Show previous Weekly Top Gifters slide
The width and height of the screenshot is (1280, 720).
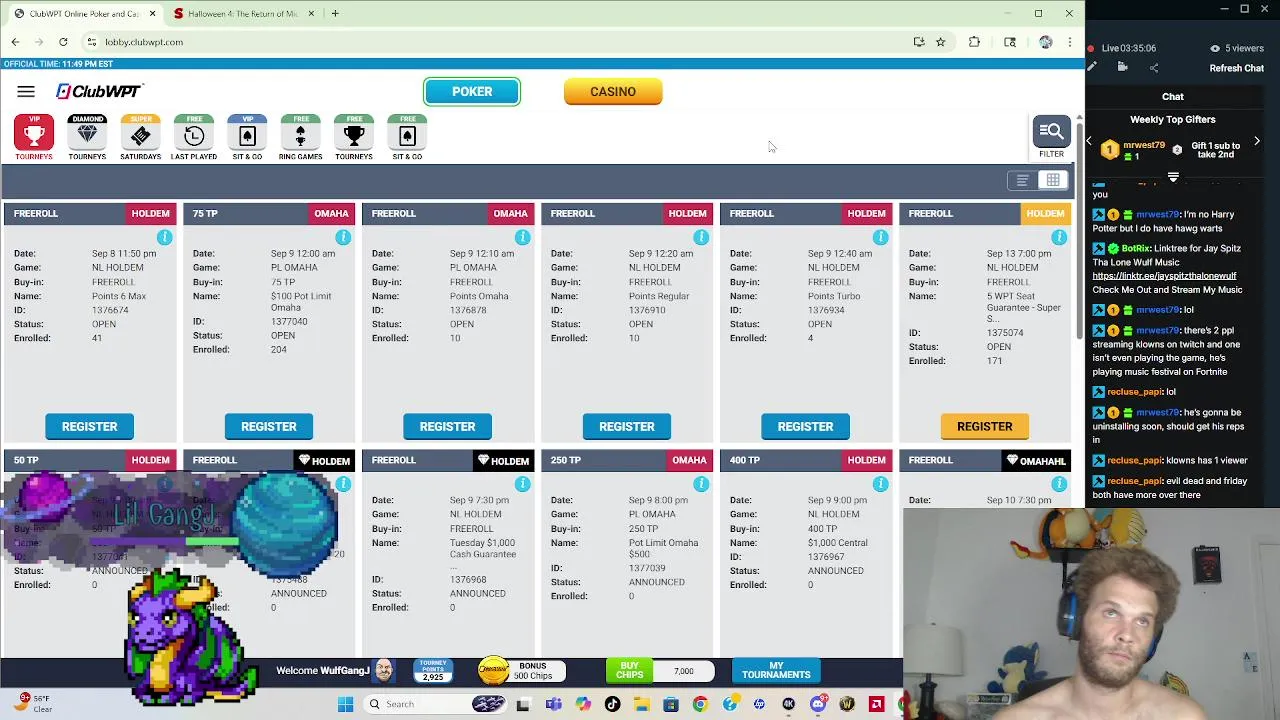(1089, 142)
